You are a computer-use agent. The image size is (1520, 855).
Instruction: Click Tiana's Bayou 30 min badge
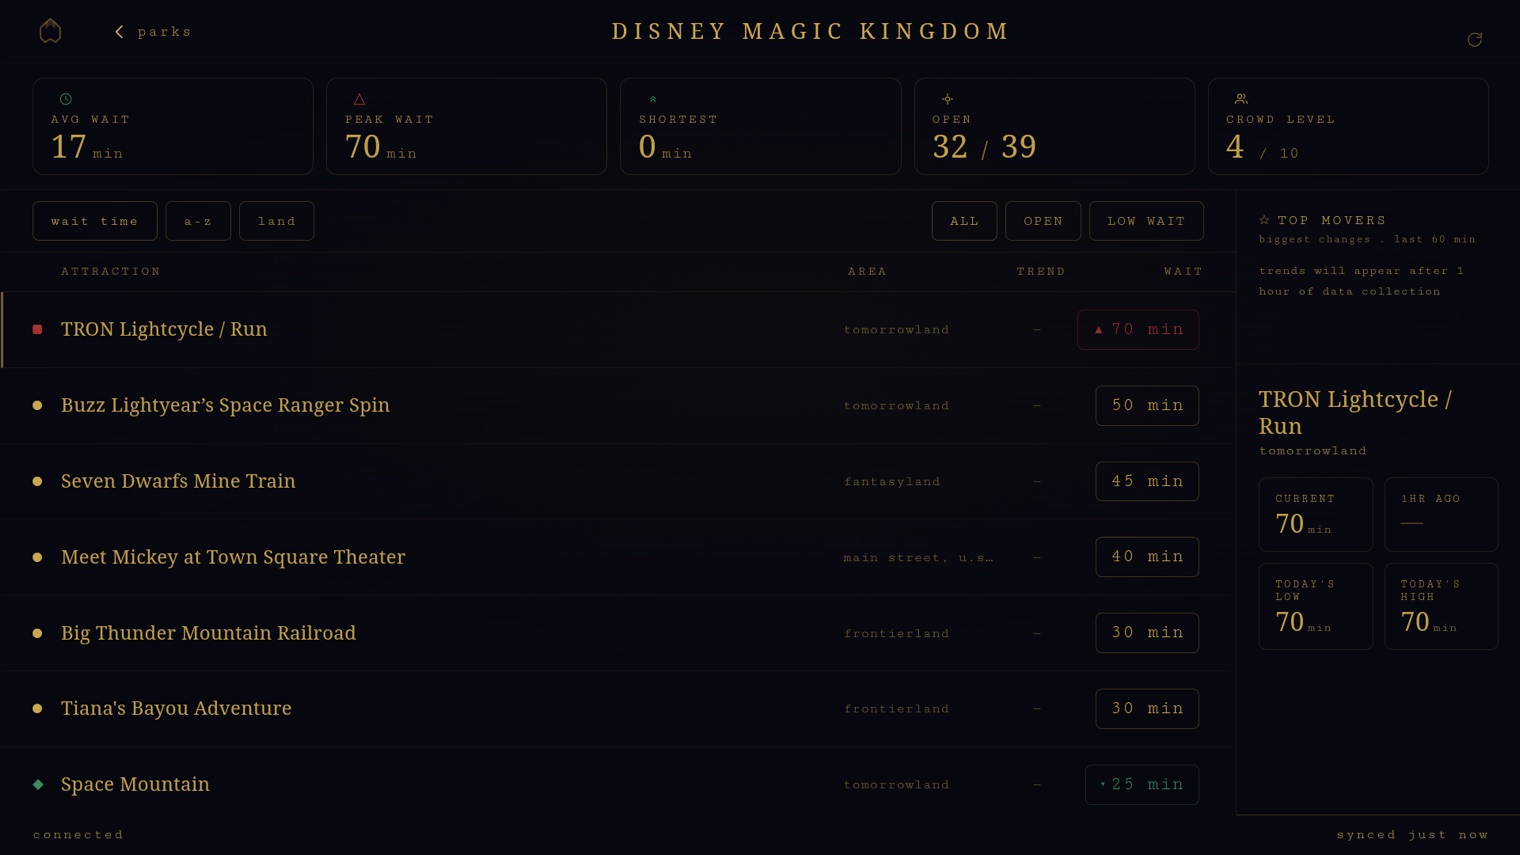coord(1147,708)
